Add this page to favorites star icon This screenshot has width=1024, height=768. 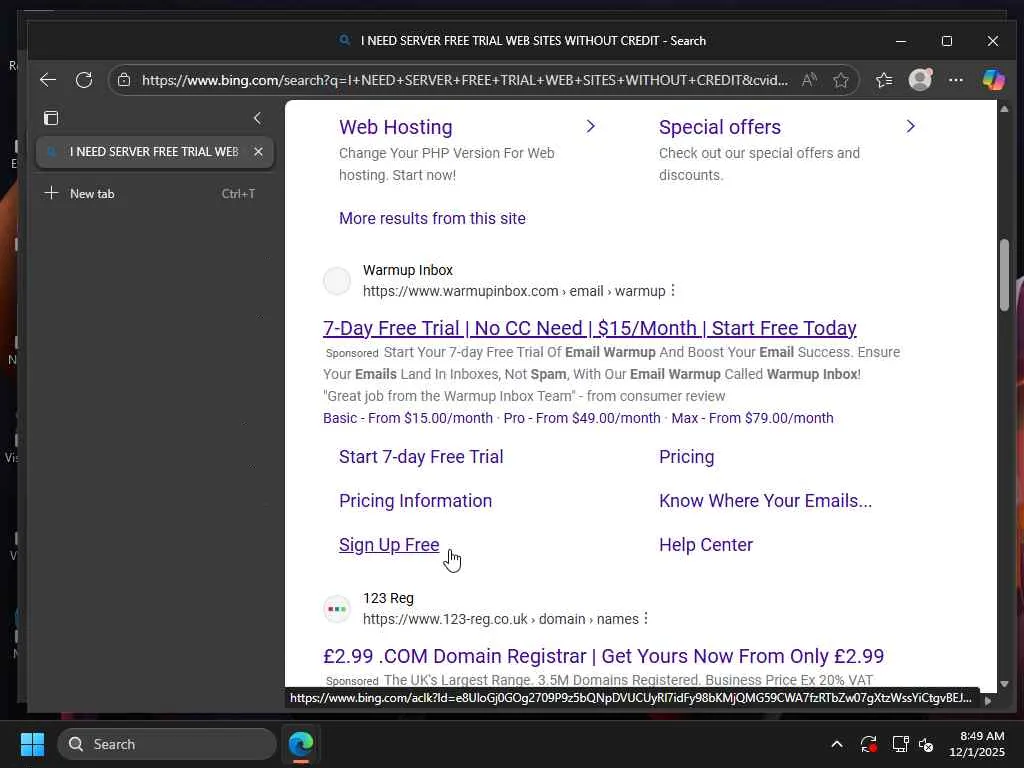pos(840,80)
